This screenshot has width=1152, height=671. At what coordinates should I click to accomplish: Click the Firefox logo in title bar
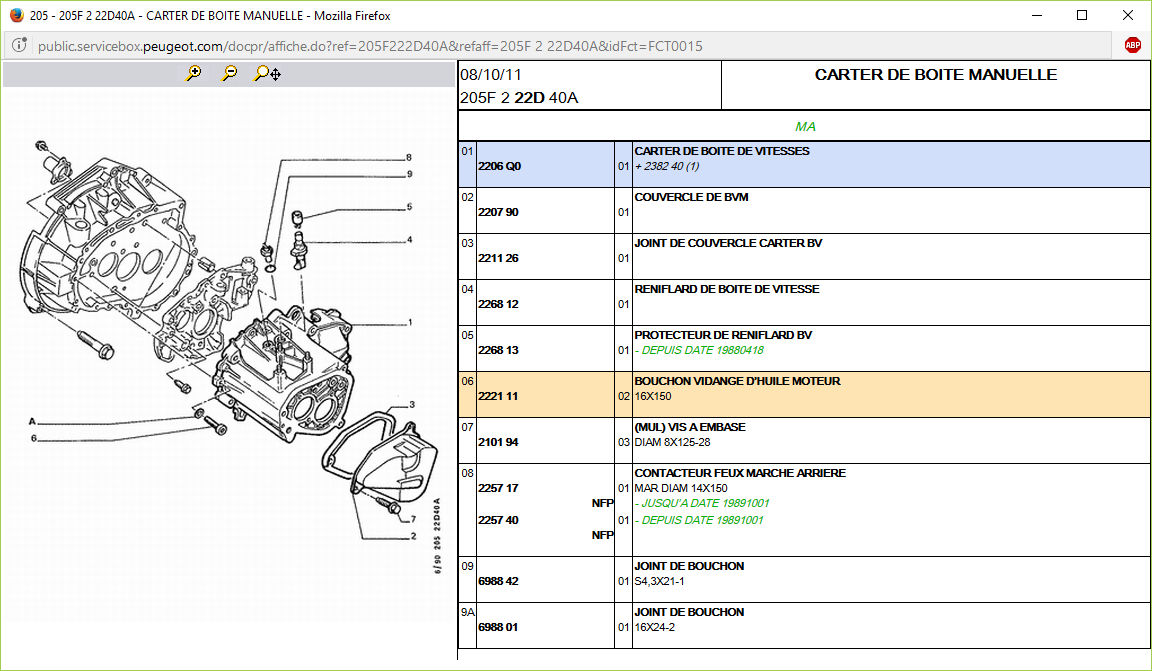tap(12, 15)
